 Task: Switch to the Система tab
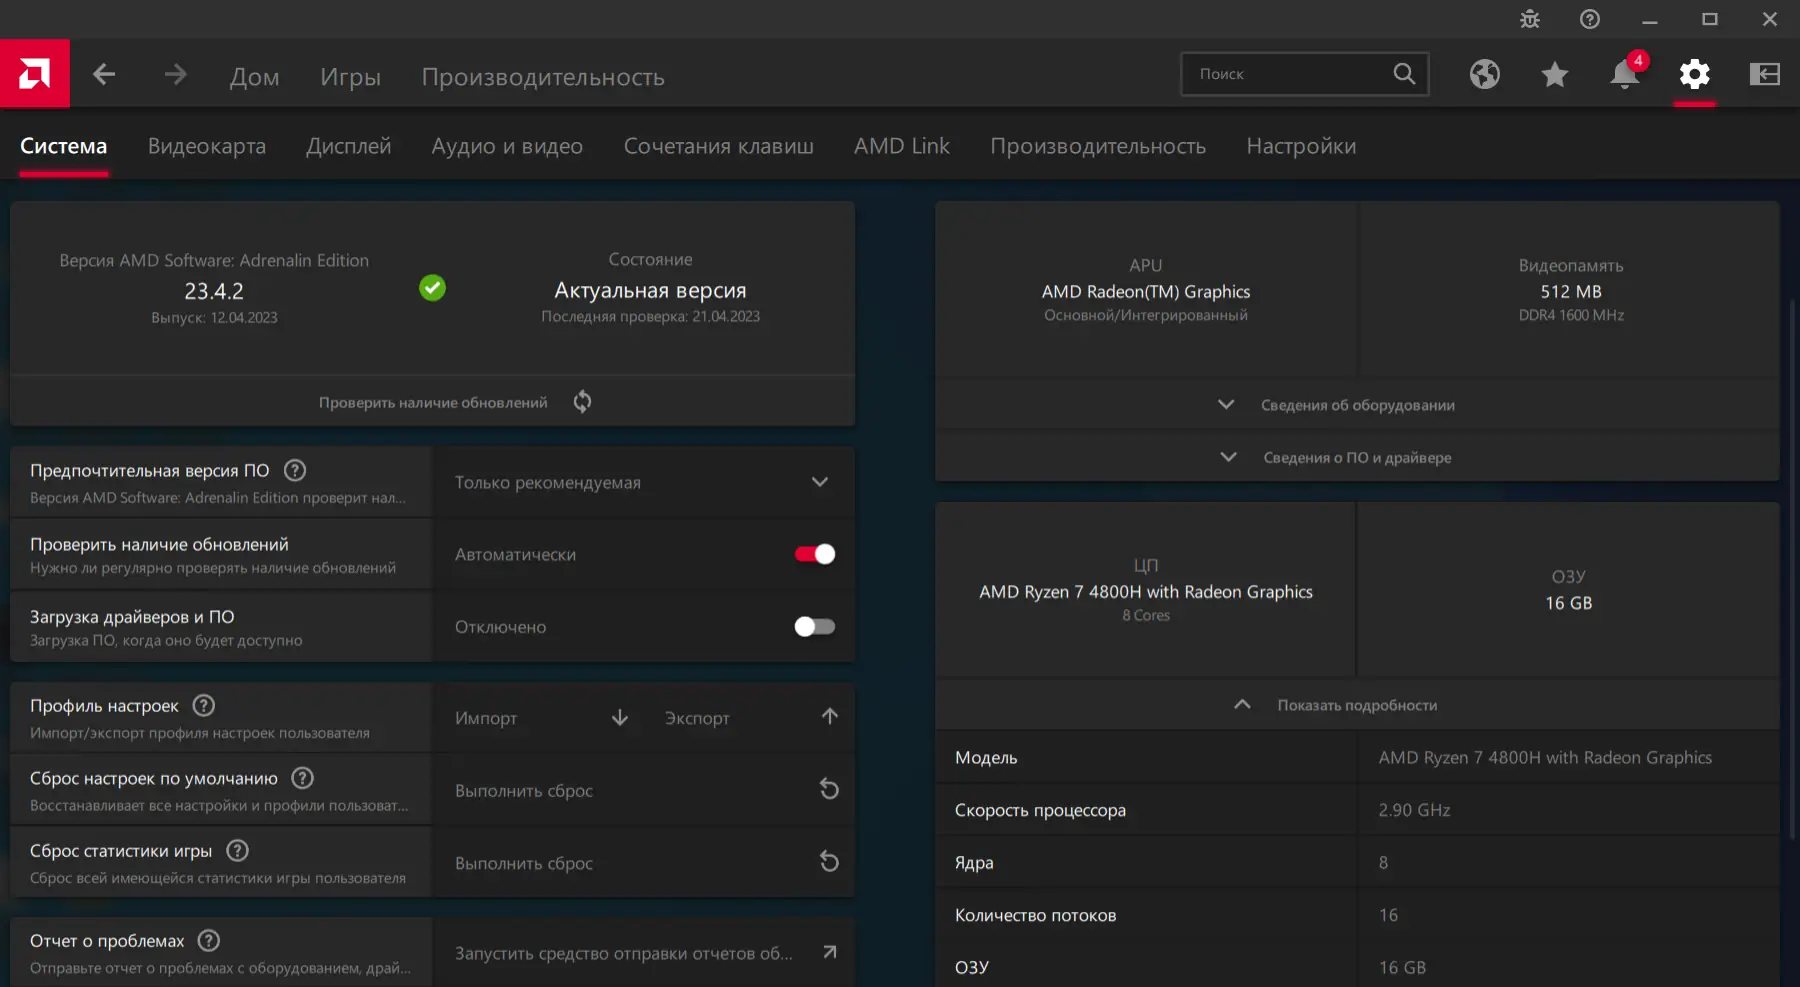point(64,146)
